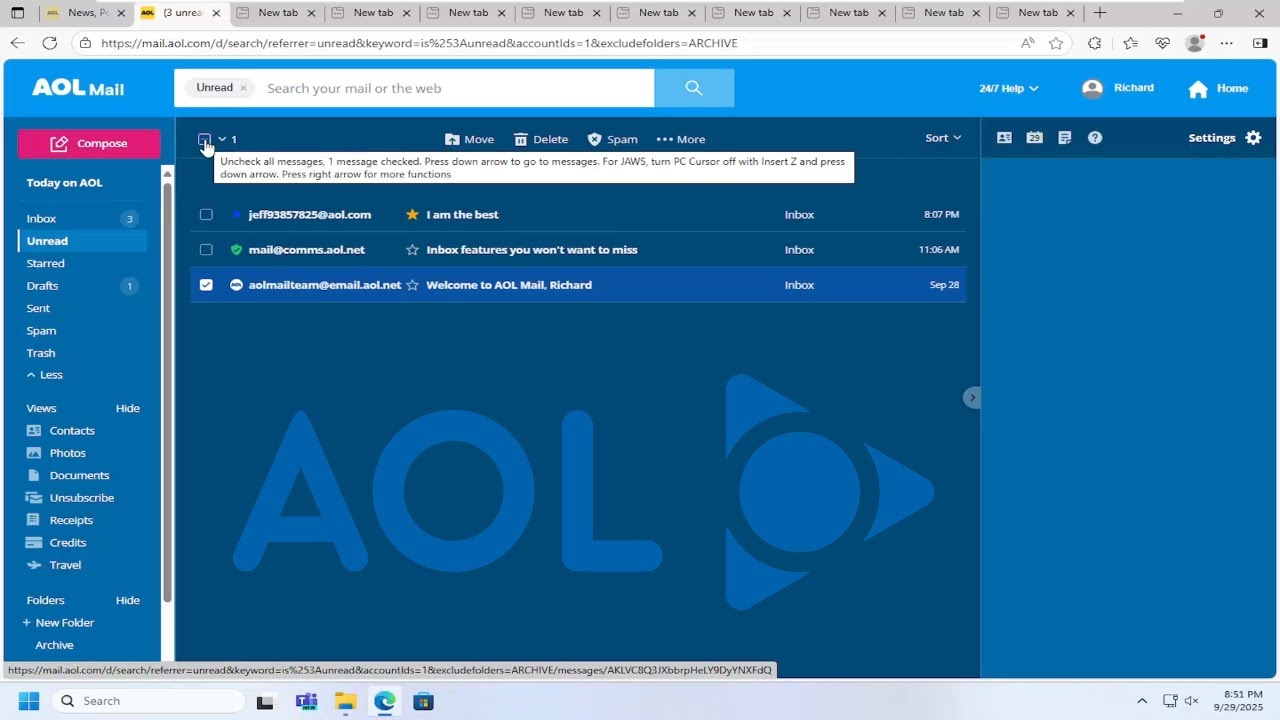Open Windows Start menu
Image resolution: width=1280 pixels, height=720 pixels.
click(x=28, y=701)
